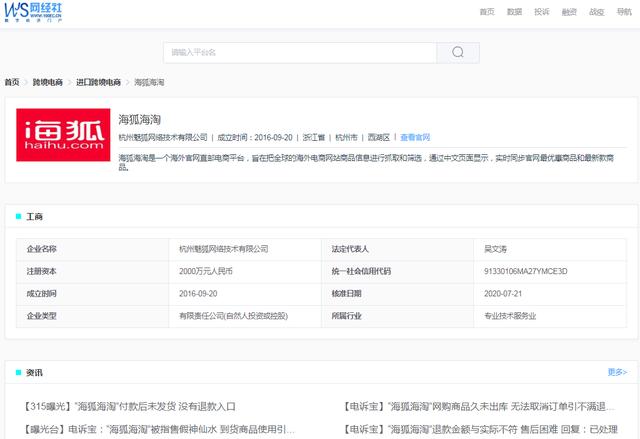Open 战投 in the top navigation
The height and width of the screenshot is (439, 640).
click(596, 12)
